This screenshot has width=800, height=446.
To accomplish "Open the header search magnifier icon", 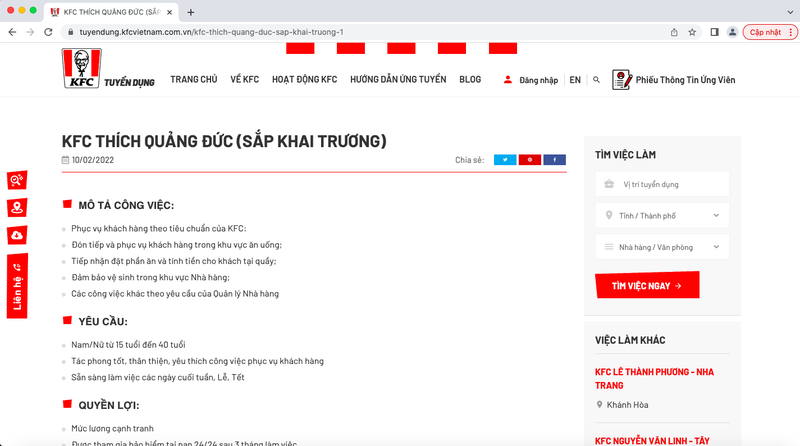I will point(597,80).
